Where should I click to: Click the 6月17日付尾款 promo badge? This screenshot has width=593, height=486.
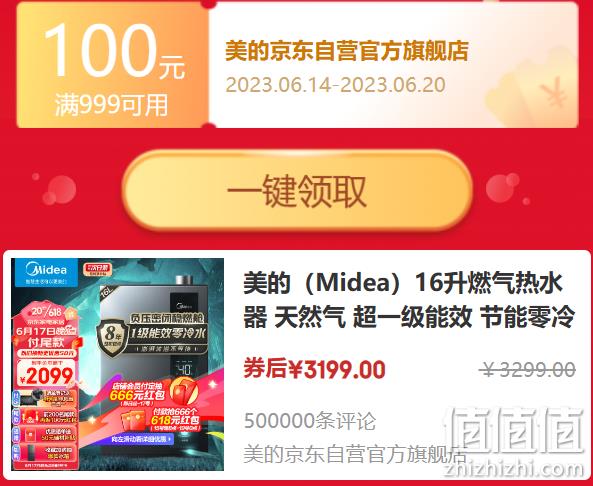(x=47, y=337)
